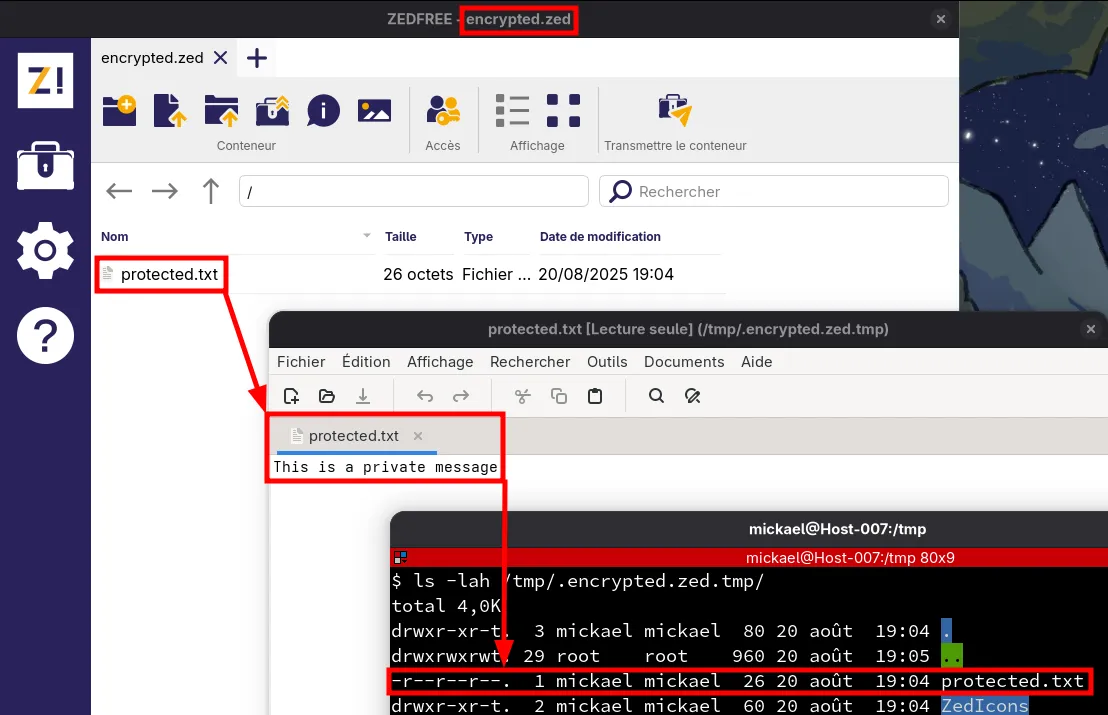The image size is (1108, 715).
Task: Select the protected.txt file in the list
Action: click(x=169, y=274)
